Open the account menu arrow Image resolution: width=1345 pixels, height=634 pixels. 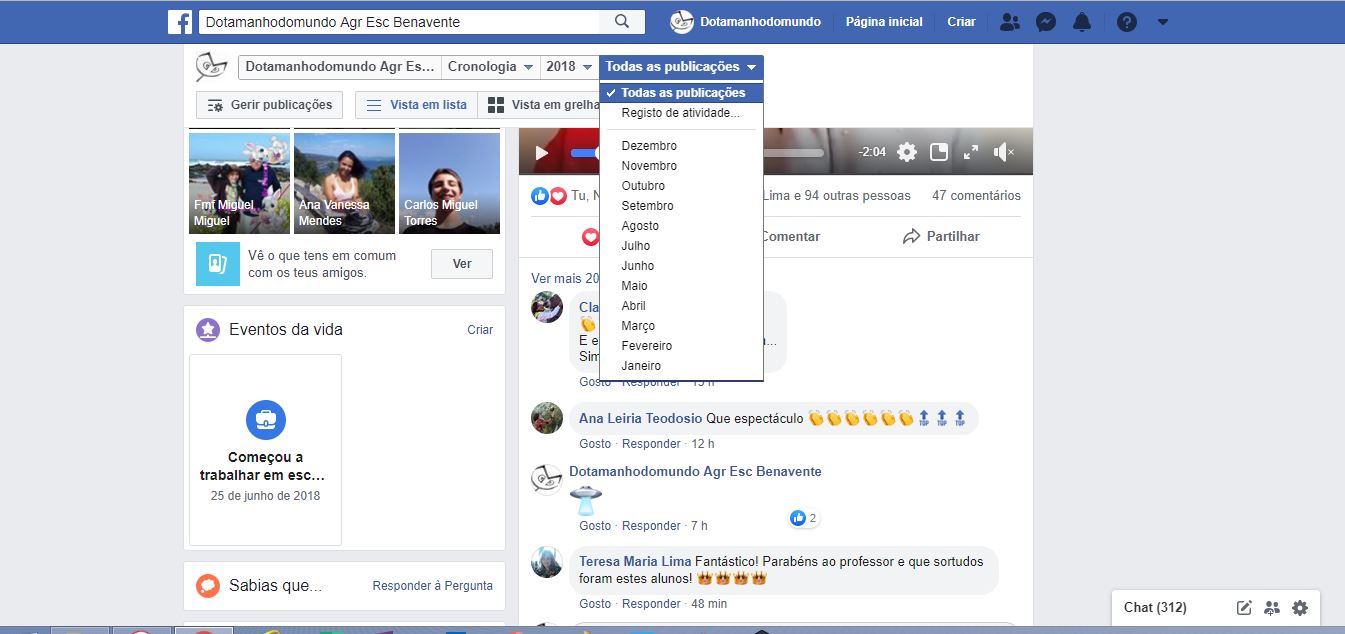[1162, 22]
